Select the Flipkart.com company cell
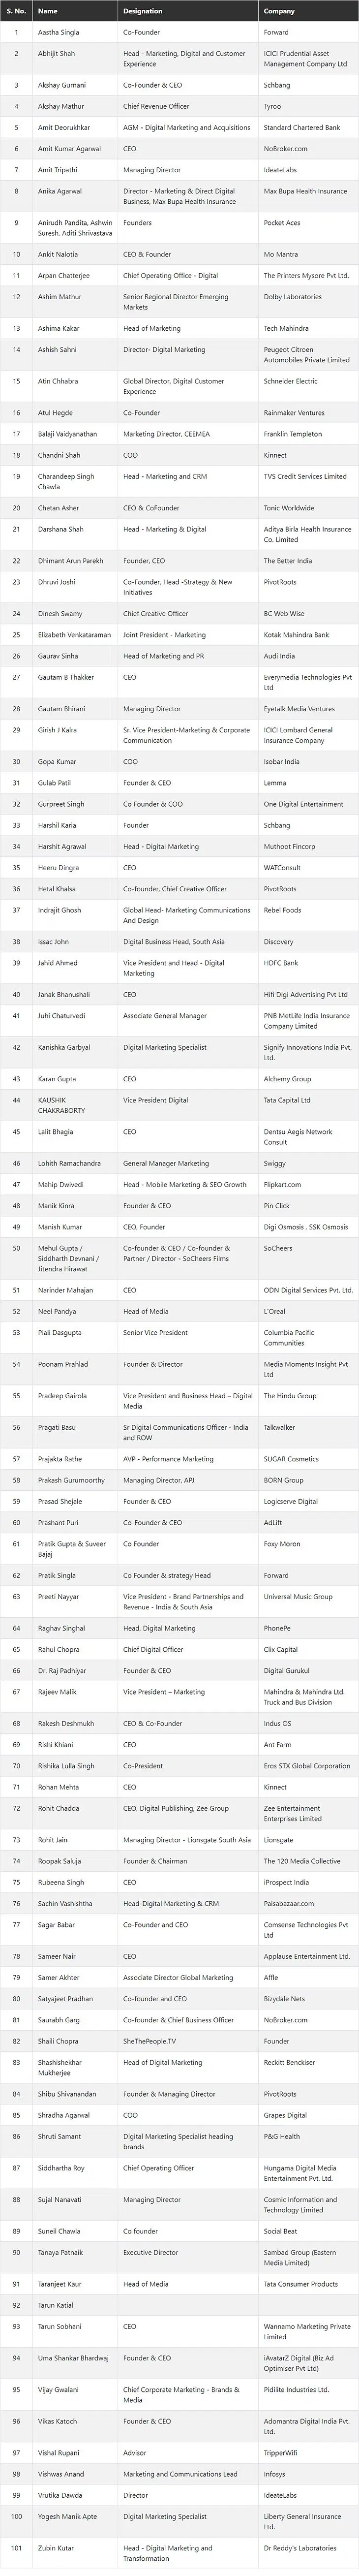Screen dimensions: 359x2576 282,1185
